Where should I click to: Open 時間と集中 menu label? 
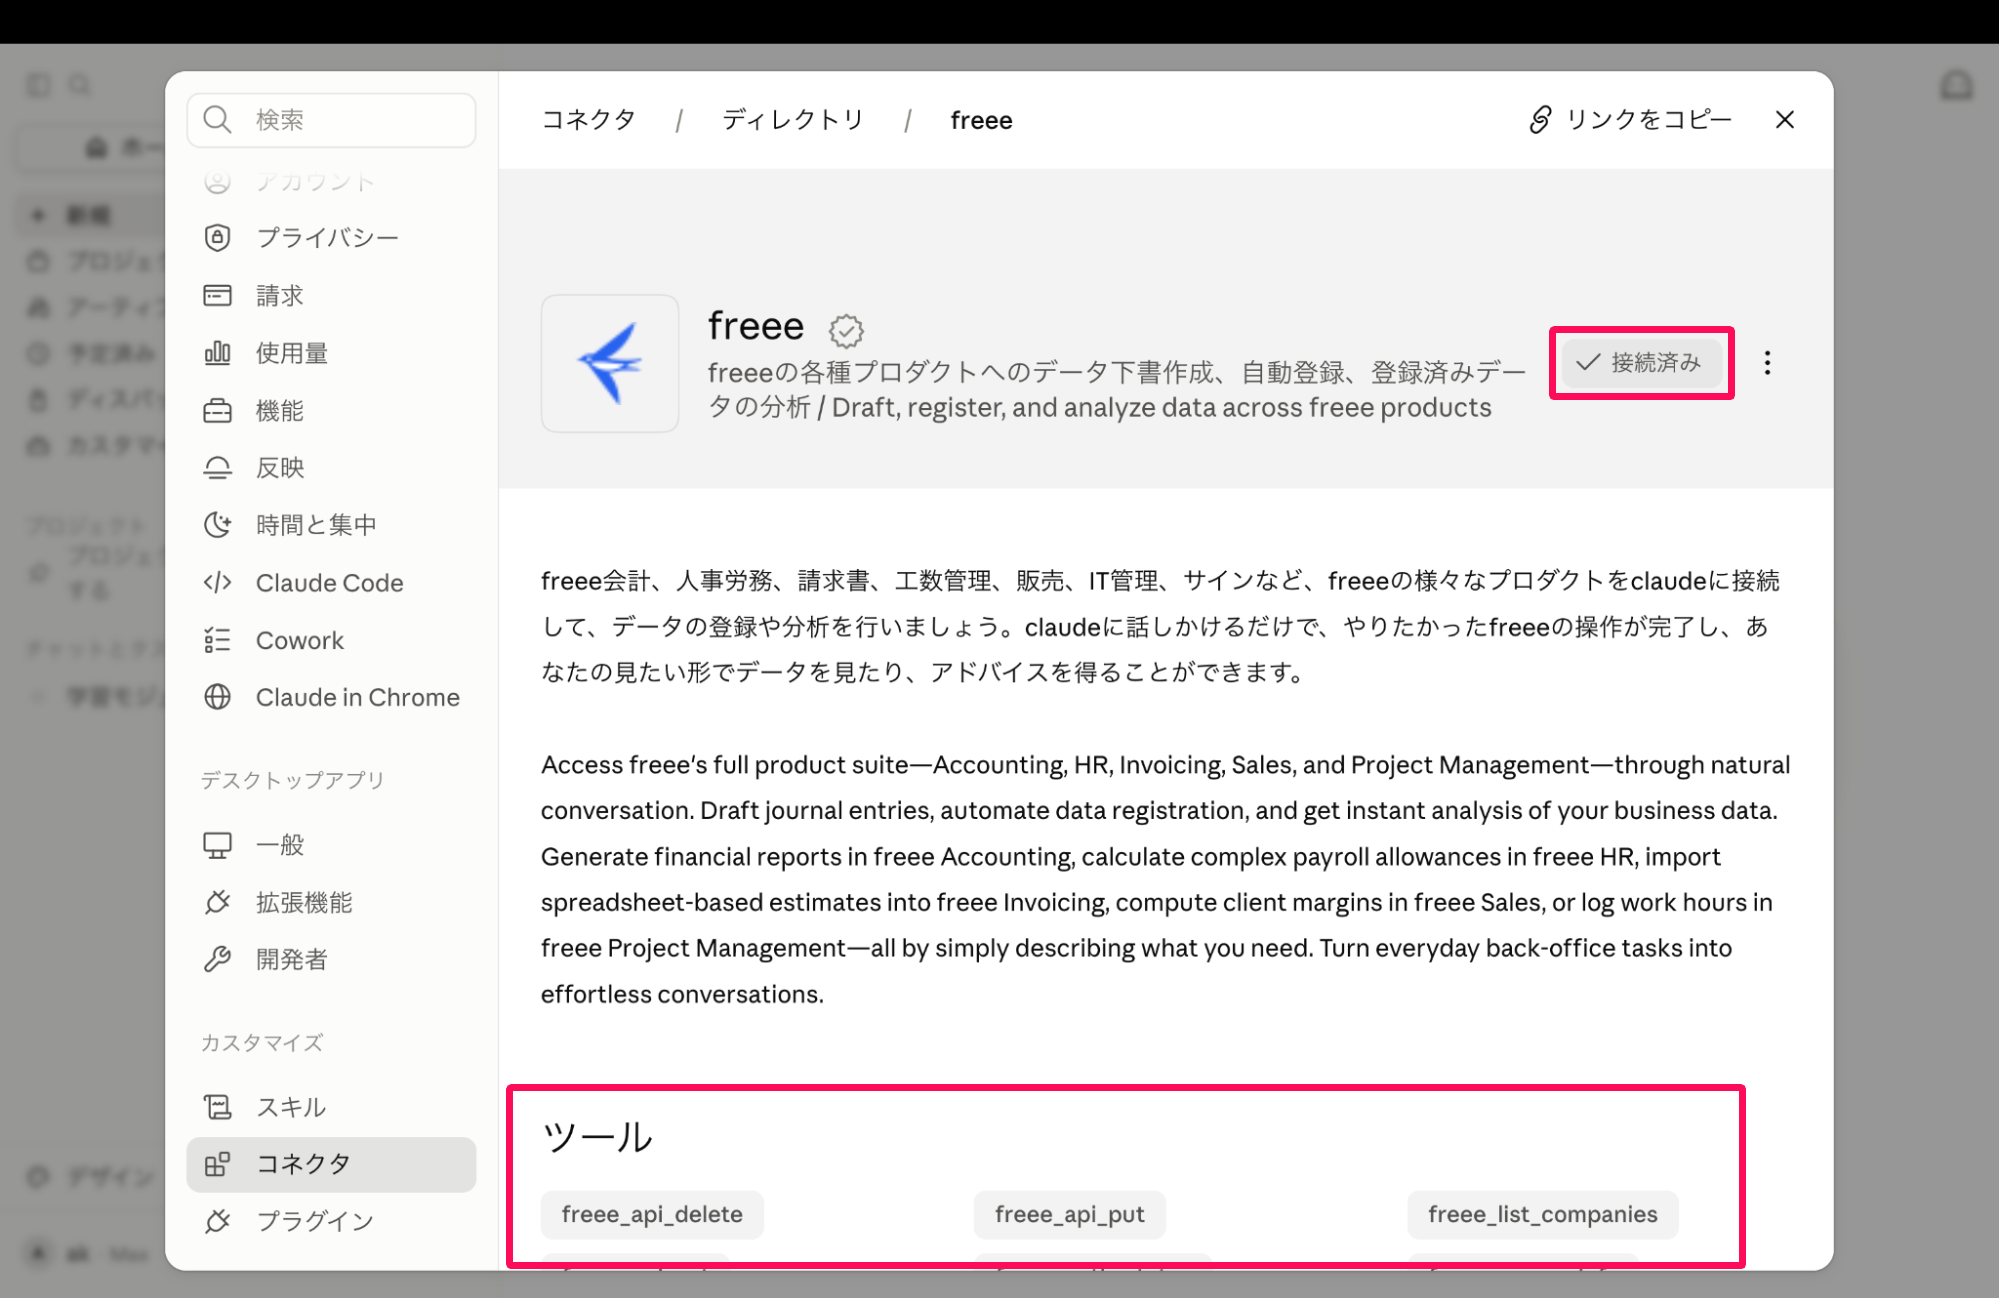(316, 525)
